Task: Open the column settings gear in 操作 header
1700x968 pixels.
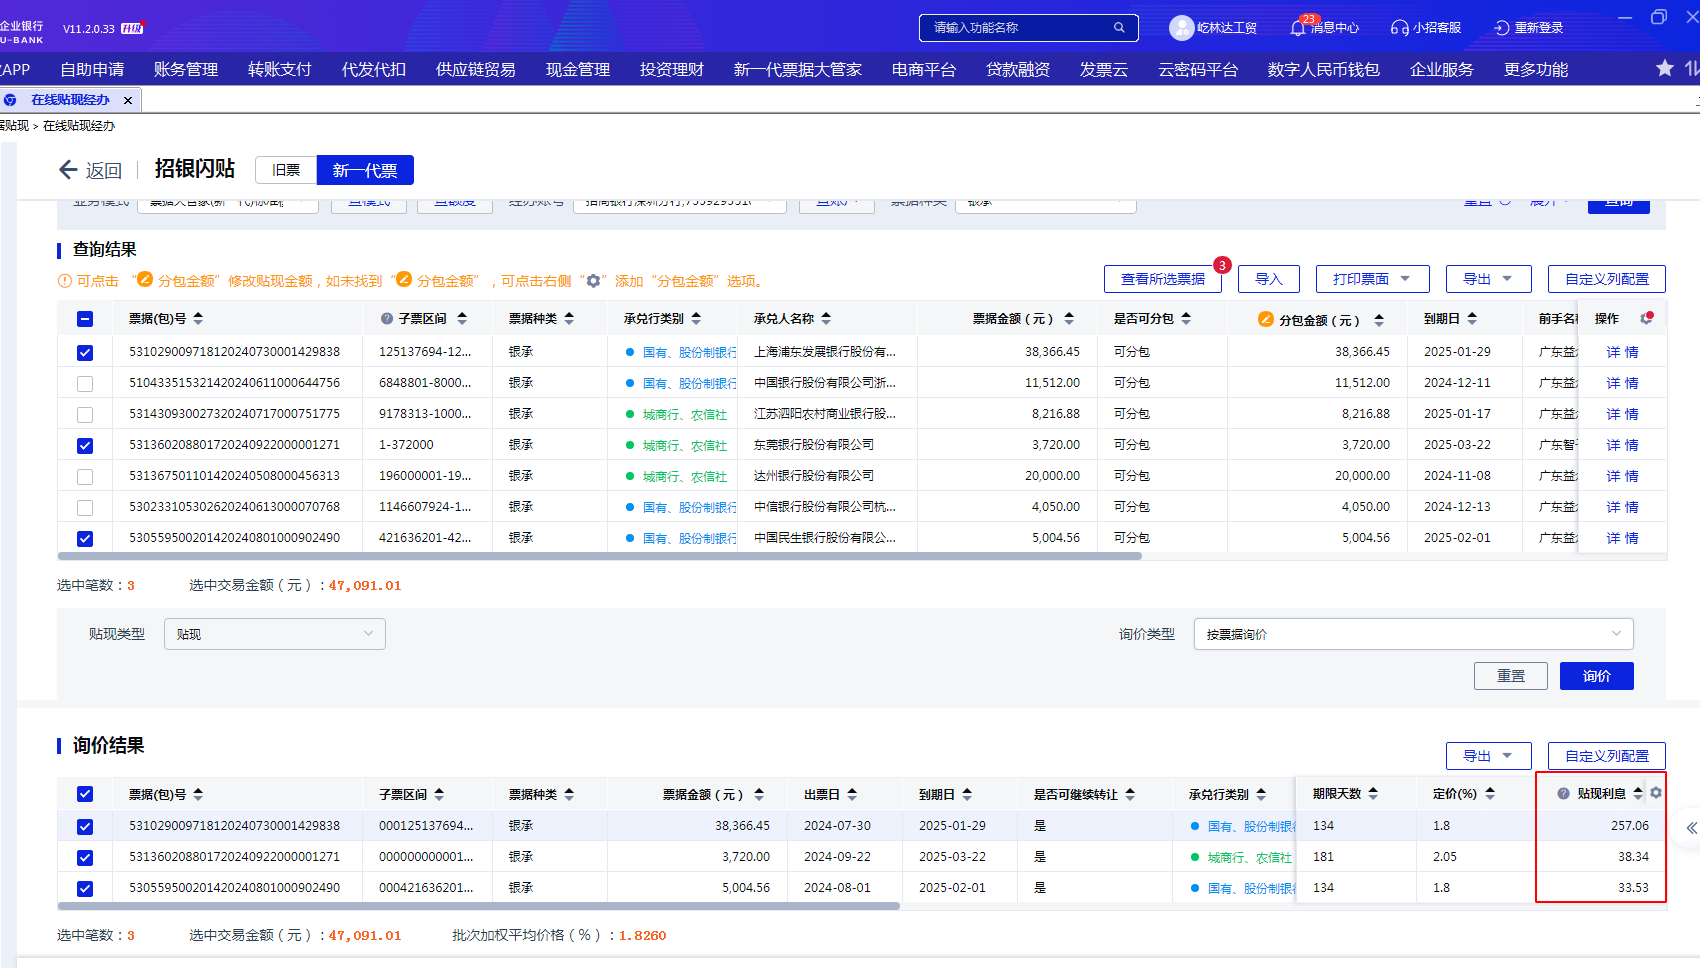Action: coord(1646,319)
